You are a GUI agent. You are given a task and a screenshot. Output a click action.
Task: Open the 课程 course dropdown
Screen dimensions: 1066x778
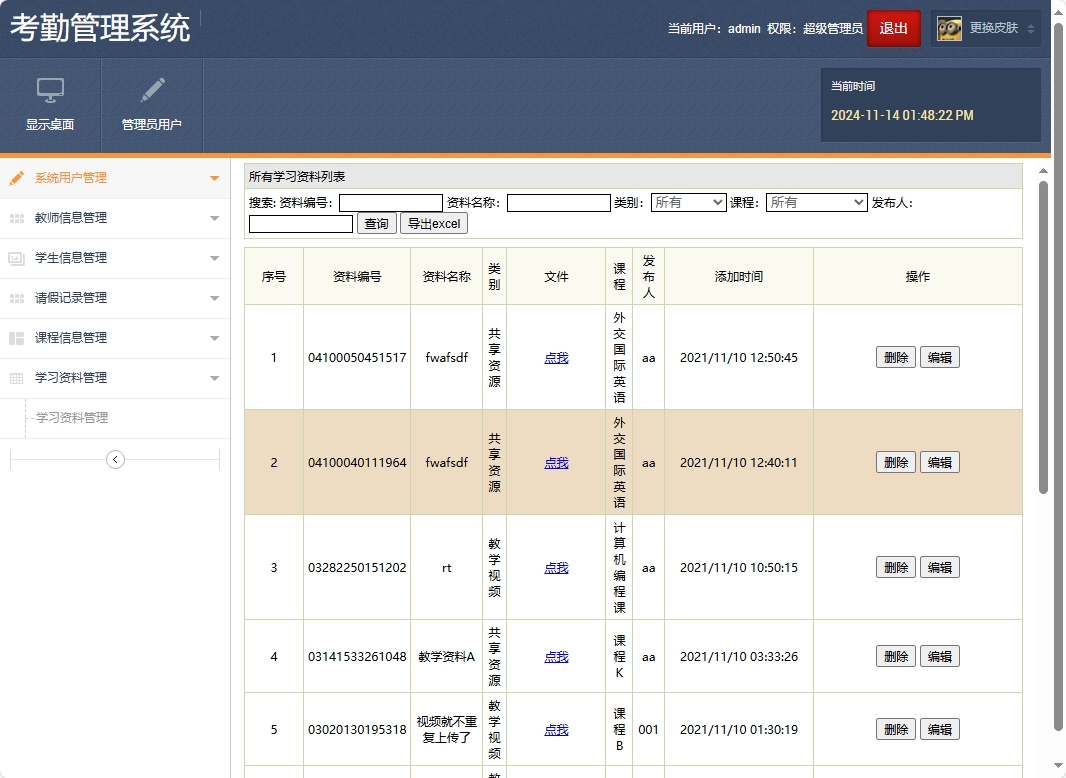point(816,202)
